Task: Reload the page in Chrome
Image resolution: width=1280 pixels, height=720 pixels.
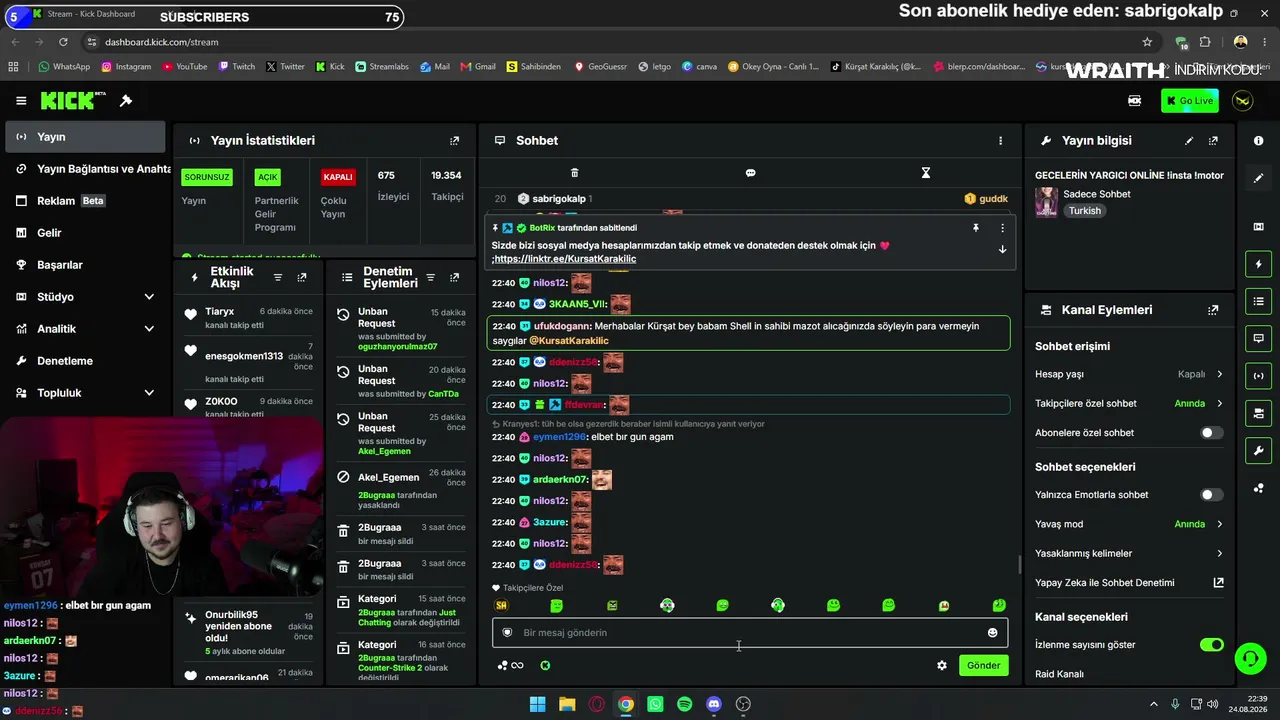Action: point(63,42)
